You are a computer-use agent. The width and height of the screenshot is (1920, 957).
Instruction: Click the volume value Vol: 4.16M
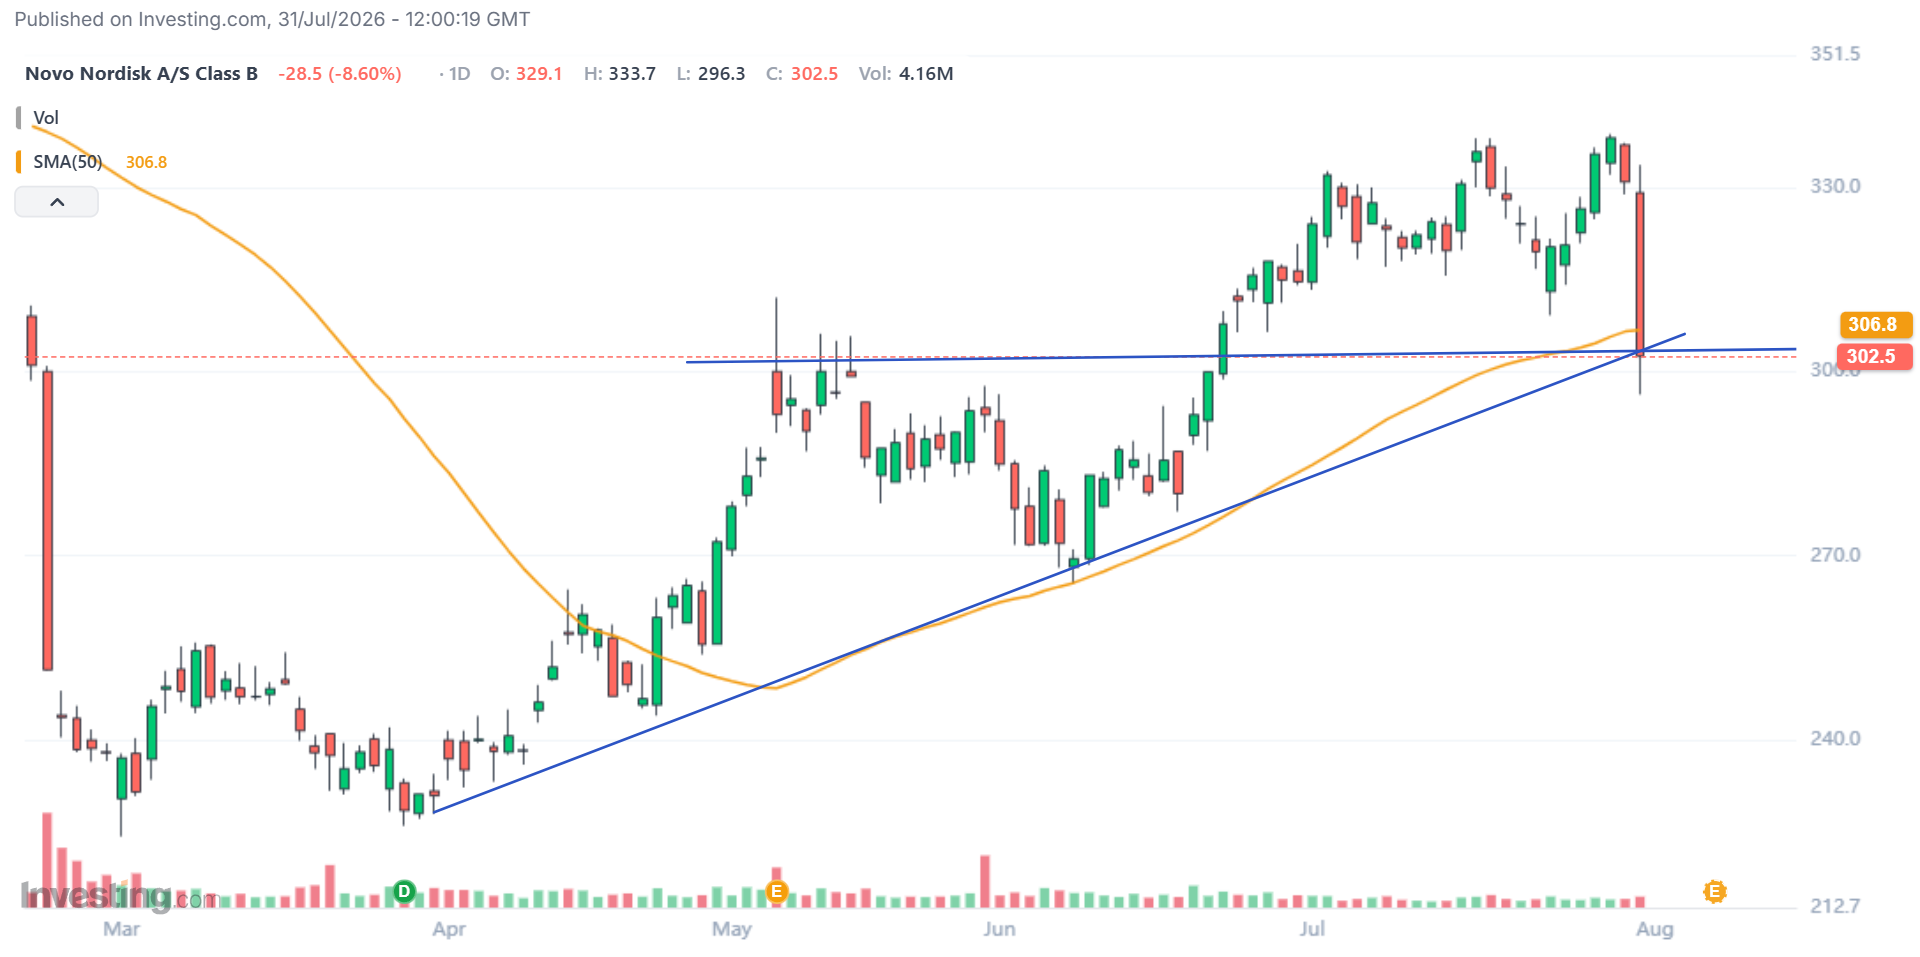(906, 74)
